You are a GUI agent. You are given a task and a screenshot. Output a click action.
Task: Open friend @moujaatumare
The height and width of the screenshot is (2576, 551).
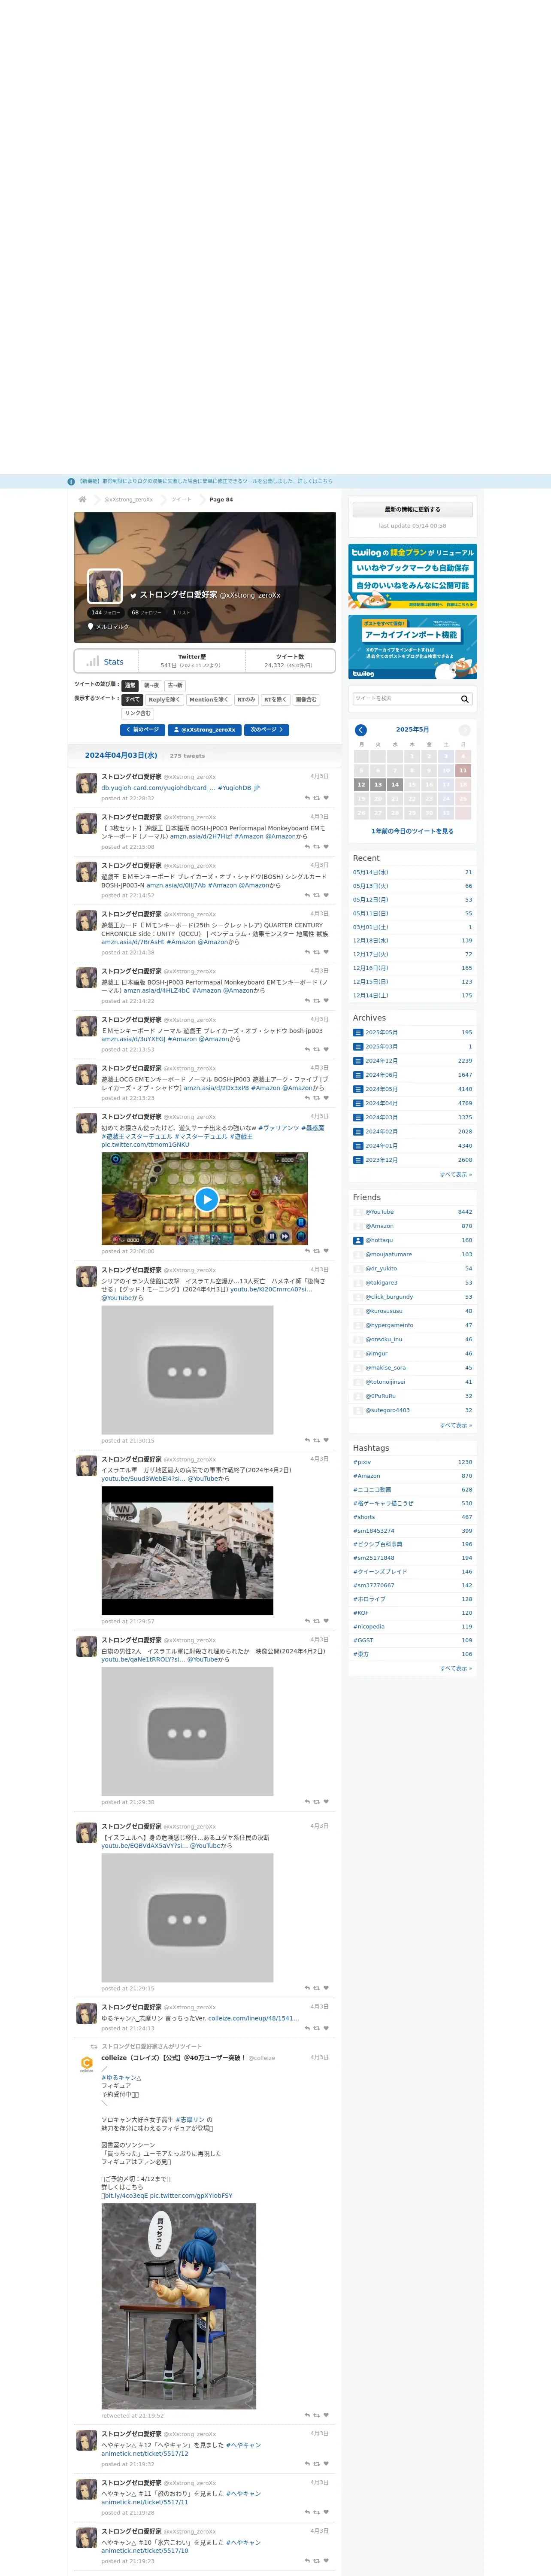pyautogui.click(x=388, y=1254)
